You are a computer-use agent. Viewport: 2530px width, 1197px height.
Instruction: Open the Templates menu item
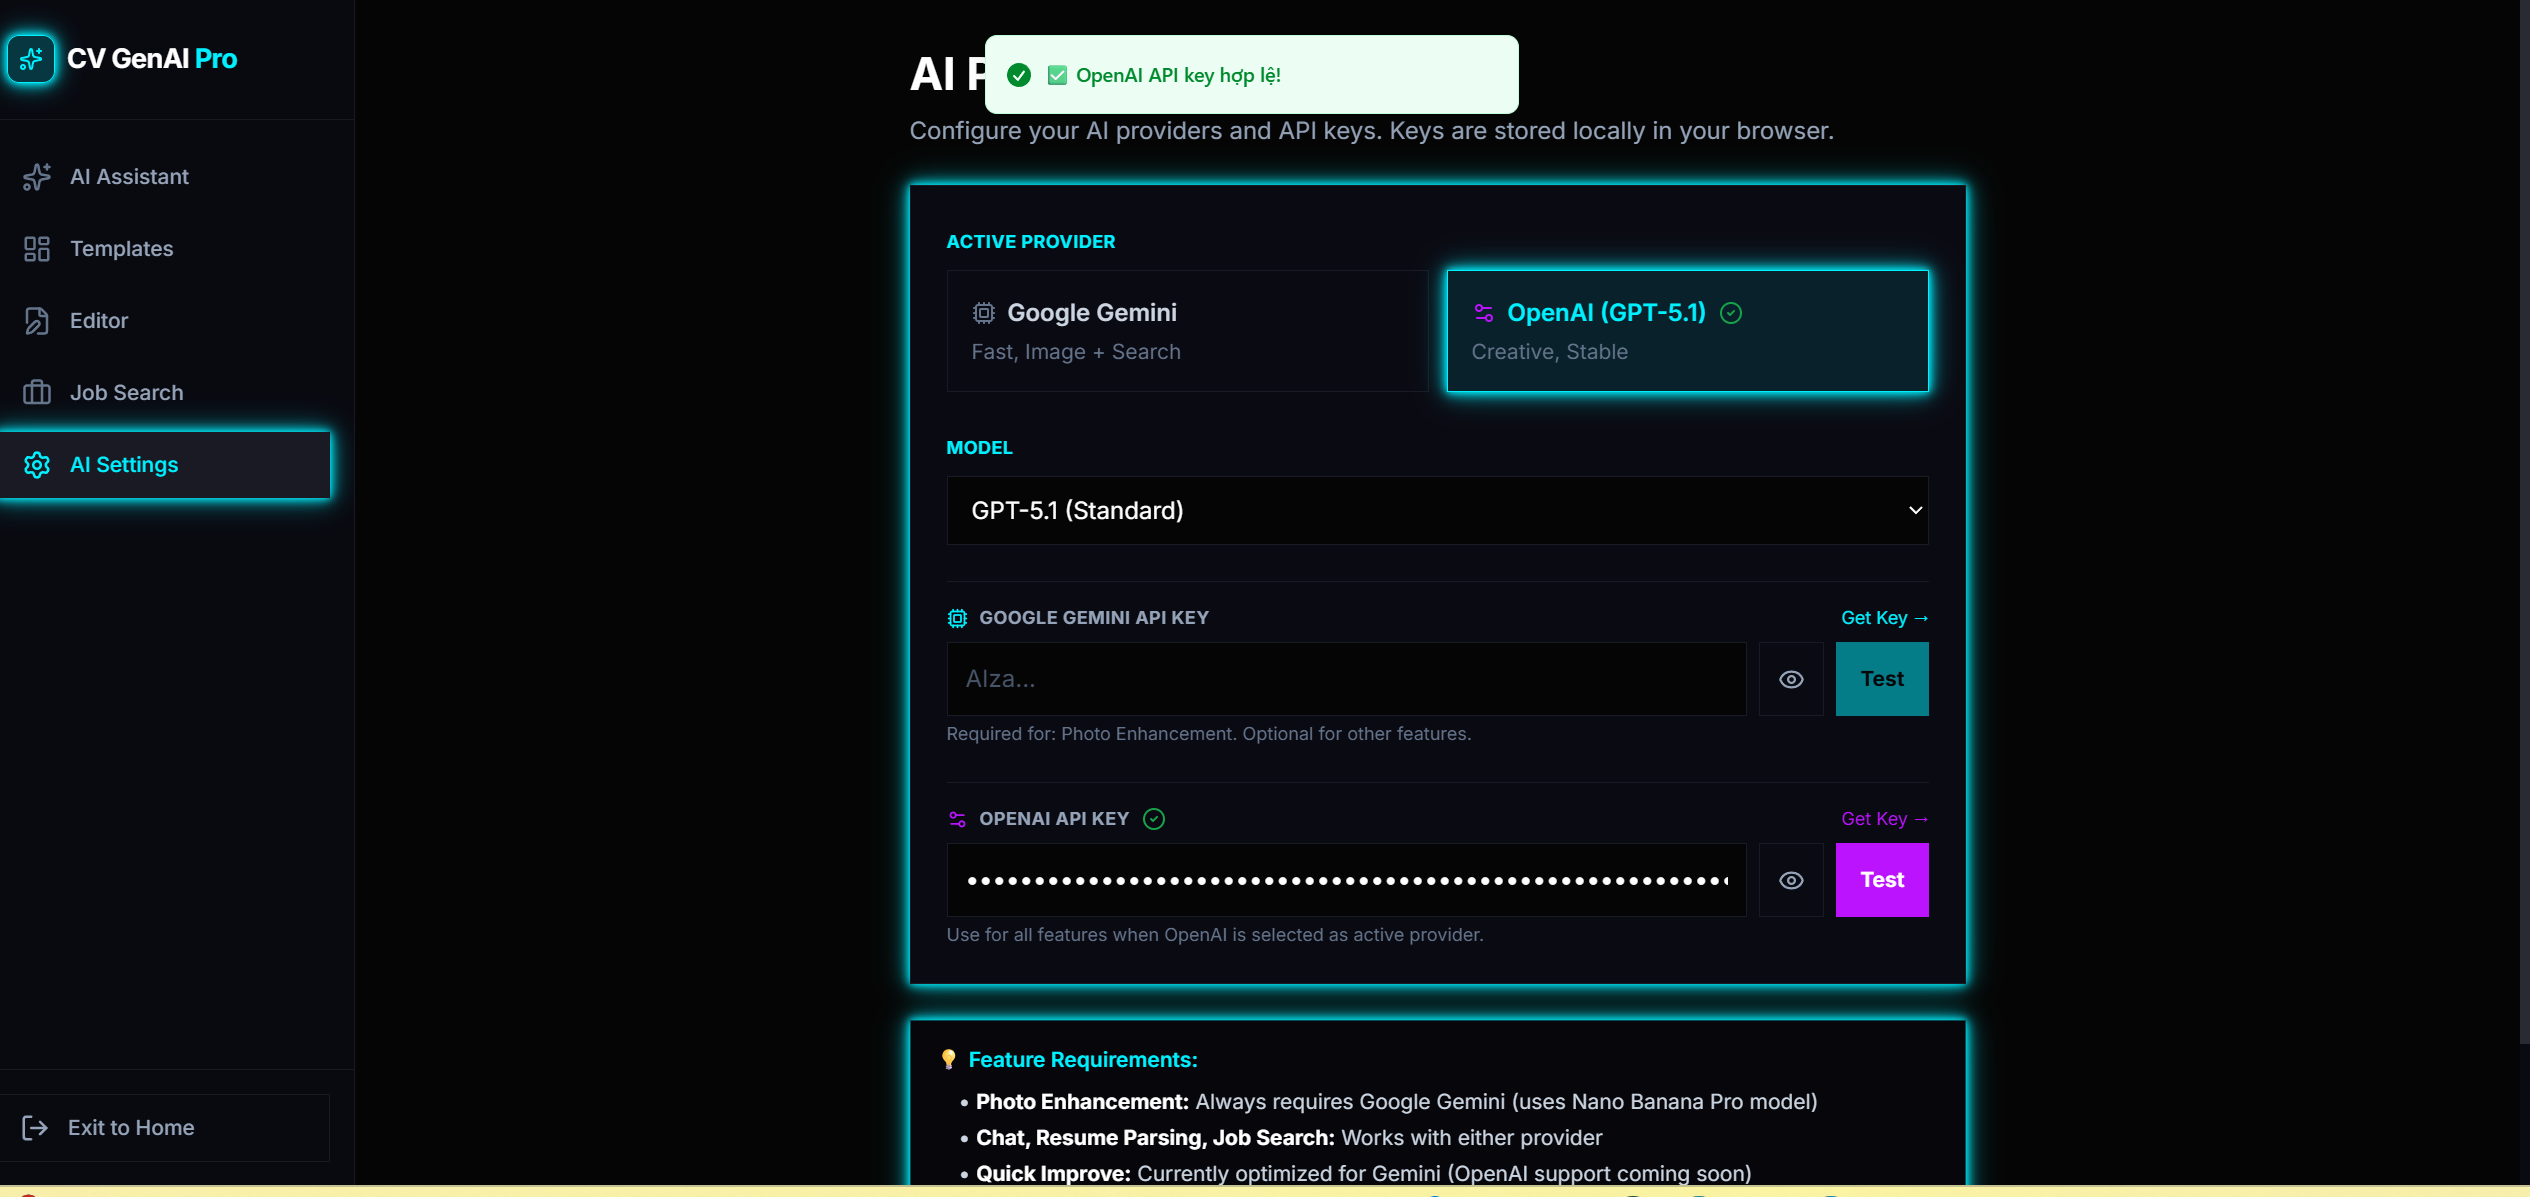121,249
